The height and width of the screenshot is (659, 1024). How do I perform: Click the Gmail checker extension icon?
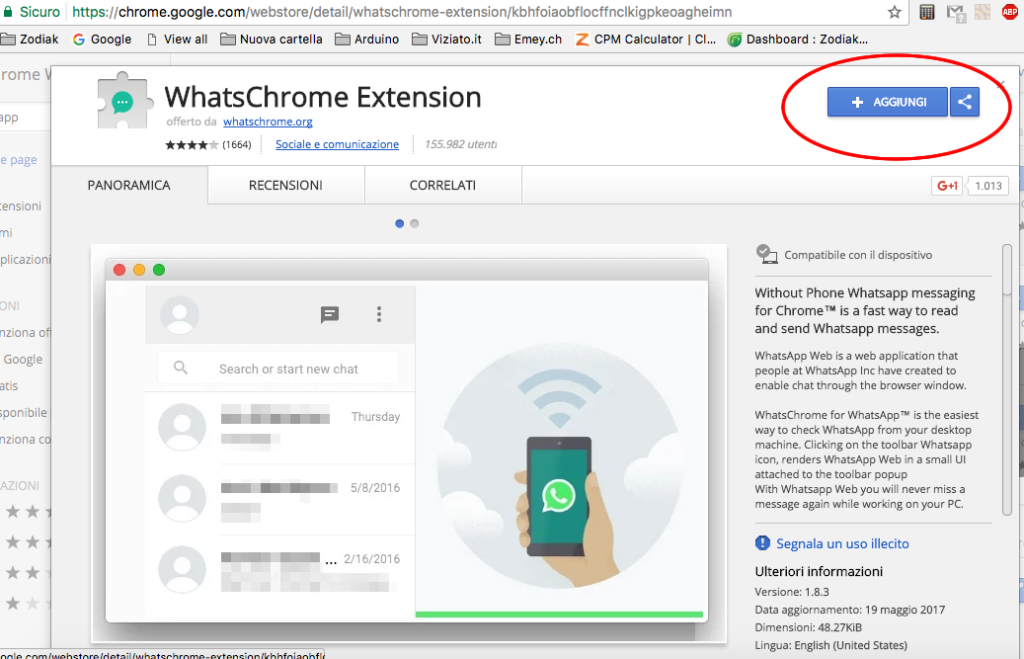click(955, 13)
